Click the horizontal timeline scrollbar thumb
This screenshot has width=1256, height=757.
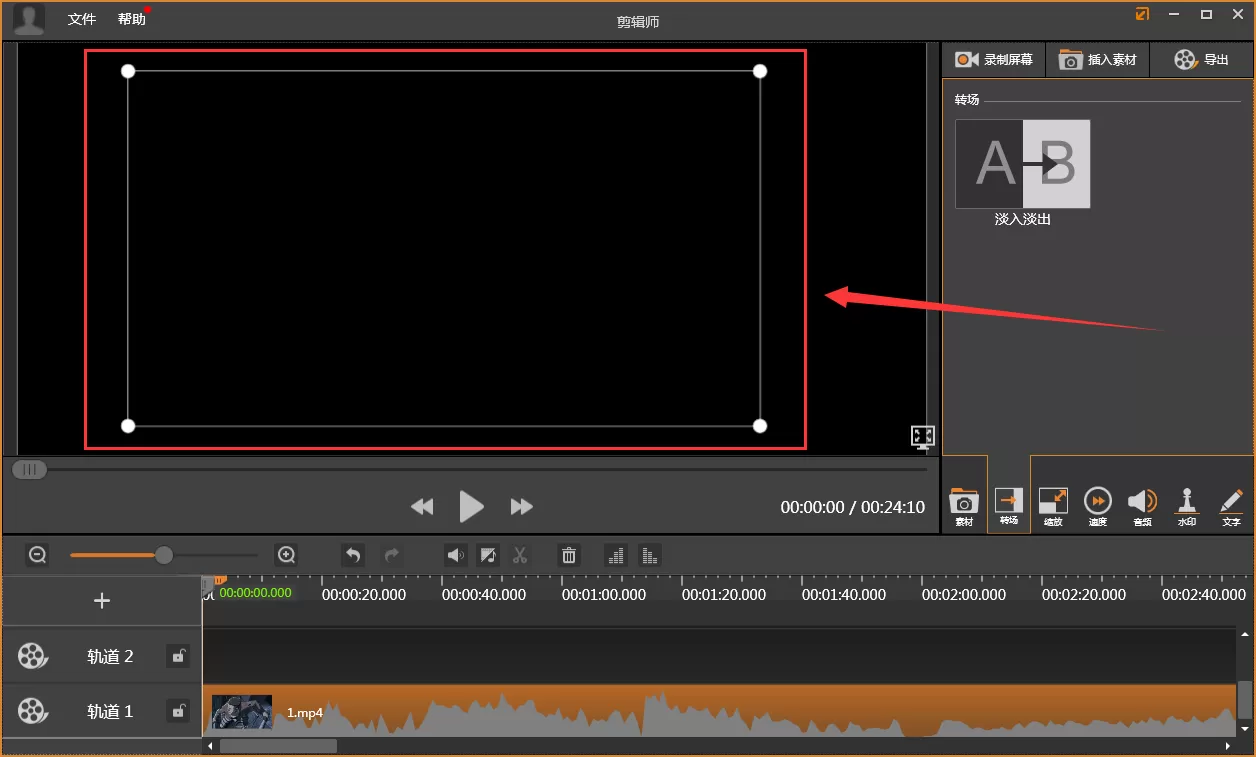pyautogui.click(x=278, y=746)
